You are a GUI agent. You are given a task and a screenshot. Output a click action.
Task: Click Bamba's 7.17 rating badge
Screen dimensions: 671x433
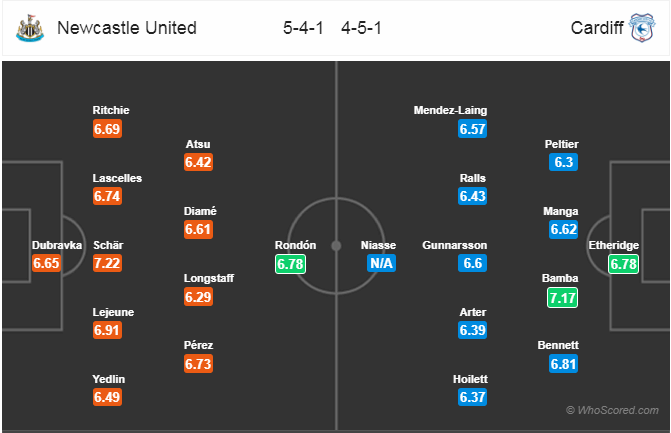coord(565,298)
